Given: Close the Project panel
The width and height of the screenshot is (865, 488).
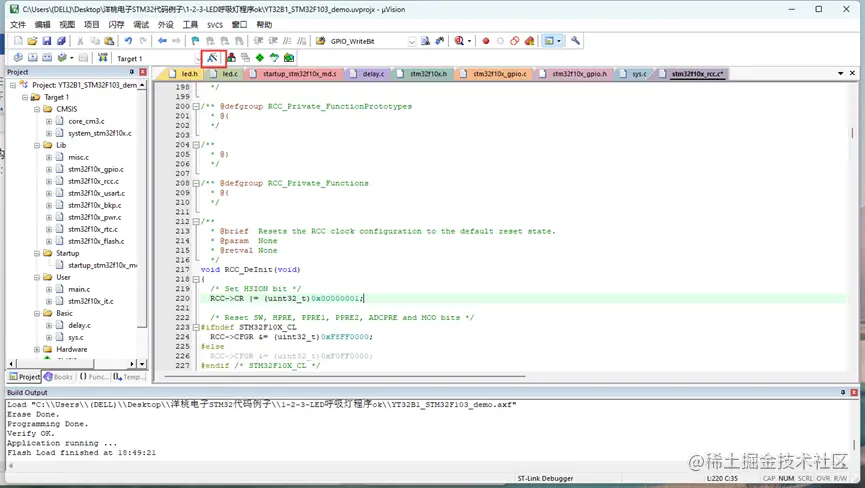Looking at the screenshot, I should (x=143, y=72).
